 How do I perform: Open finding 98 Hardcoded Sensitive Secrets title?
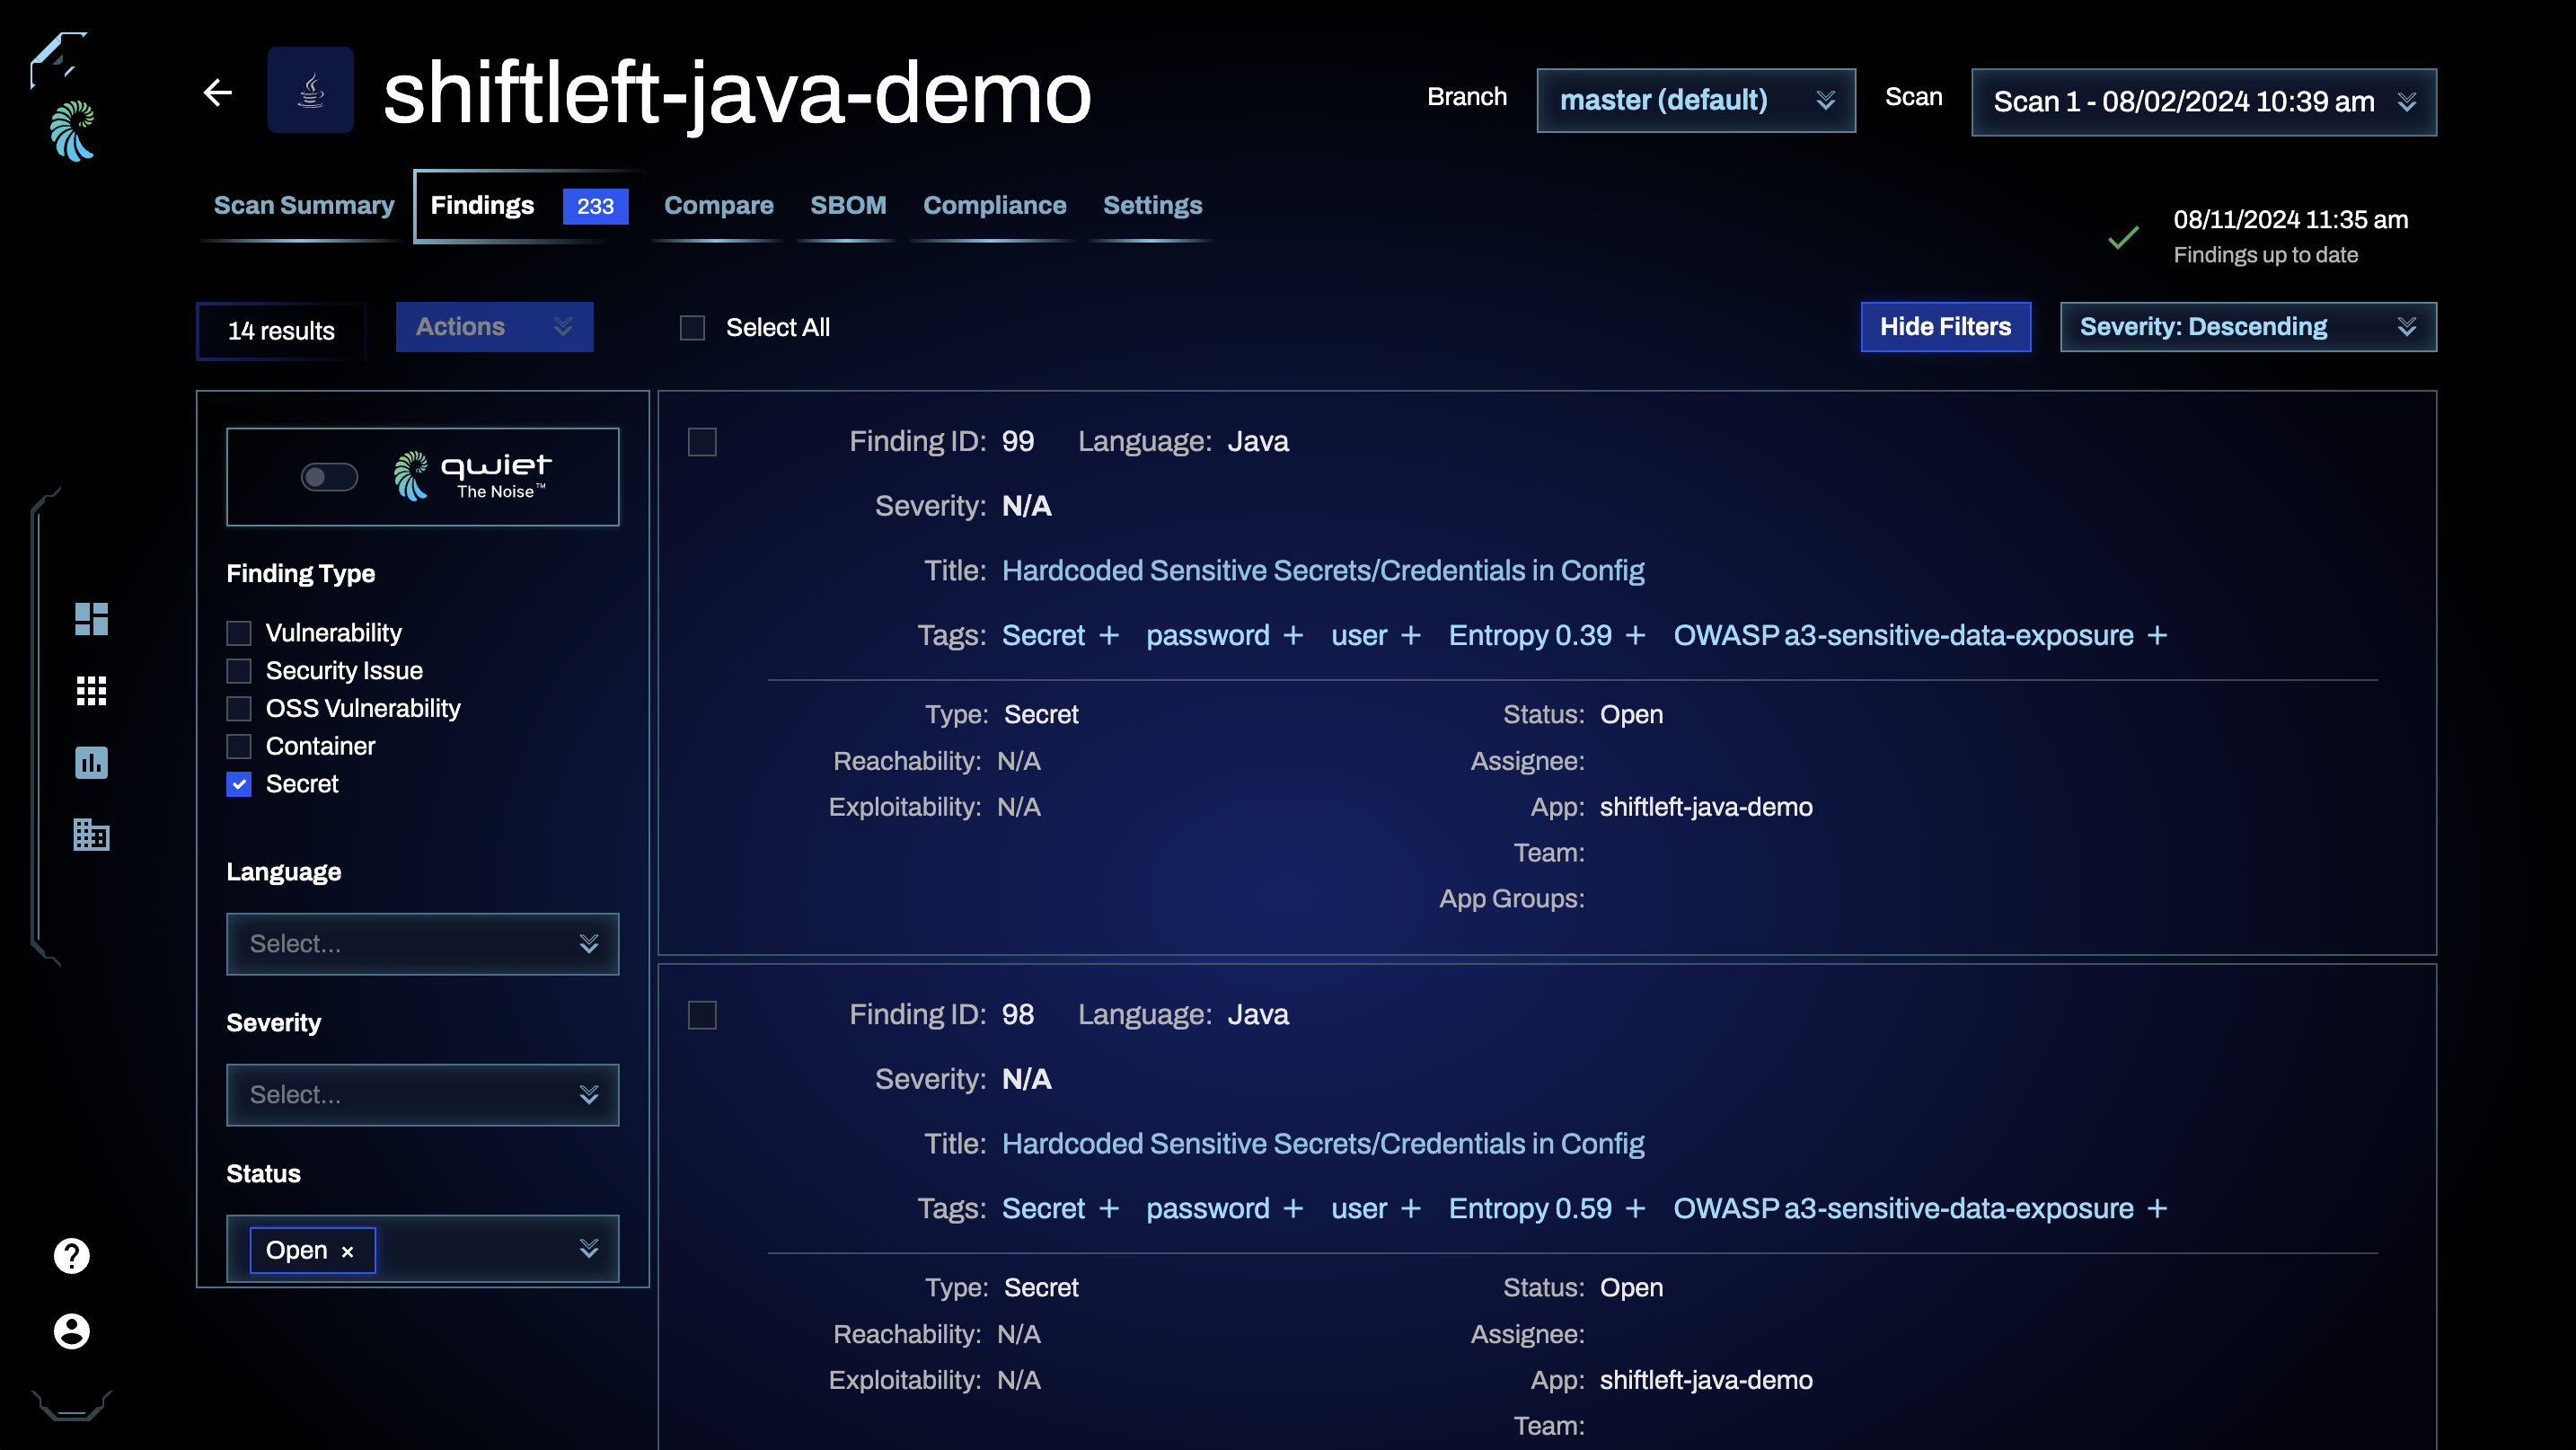1323,1144
